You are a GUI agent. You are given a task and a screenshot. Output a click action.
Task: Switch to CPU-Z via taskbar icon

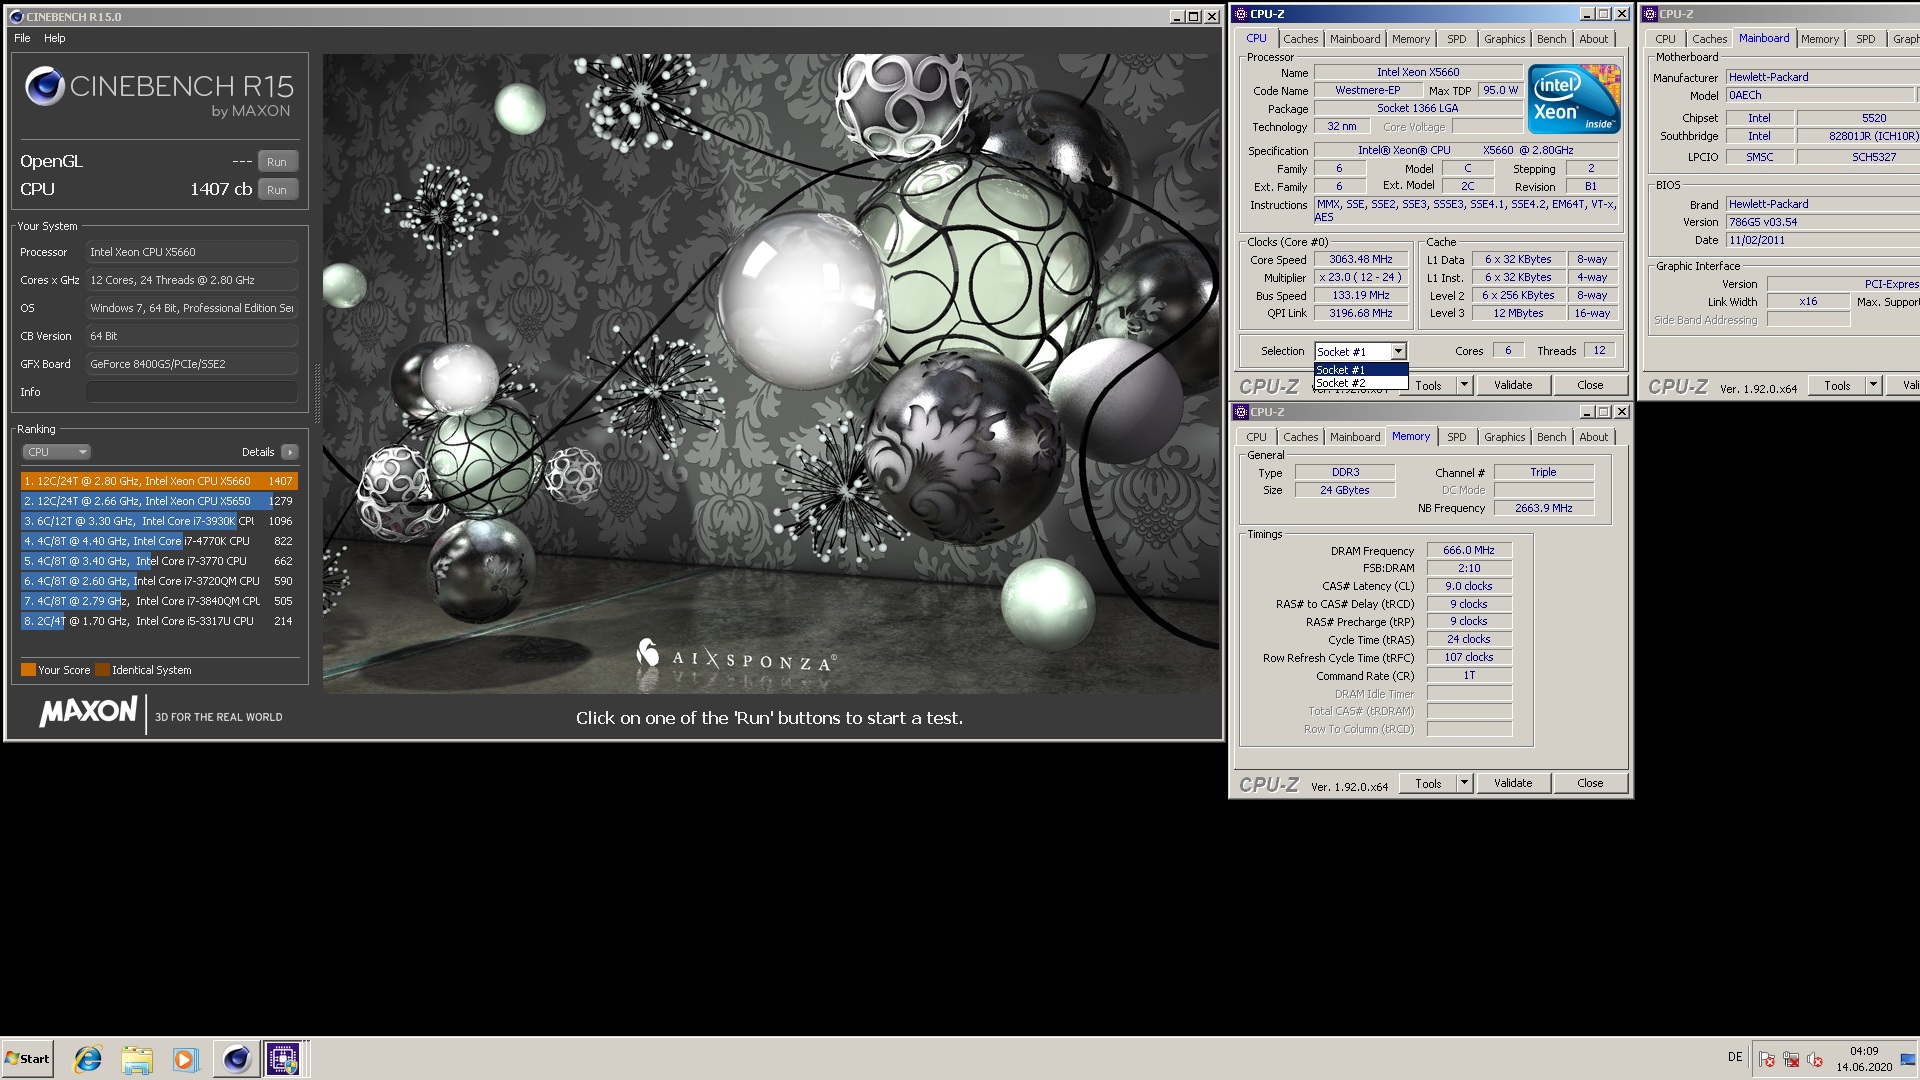(283, 1058)
